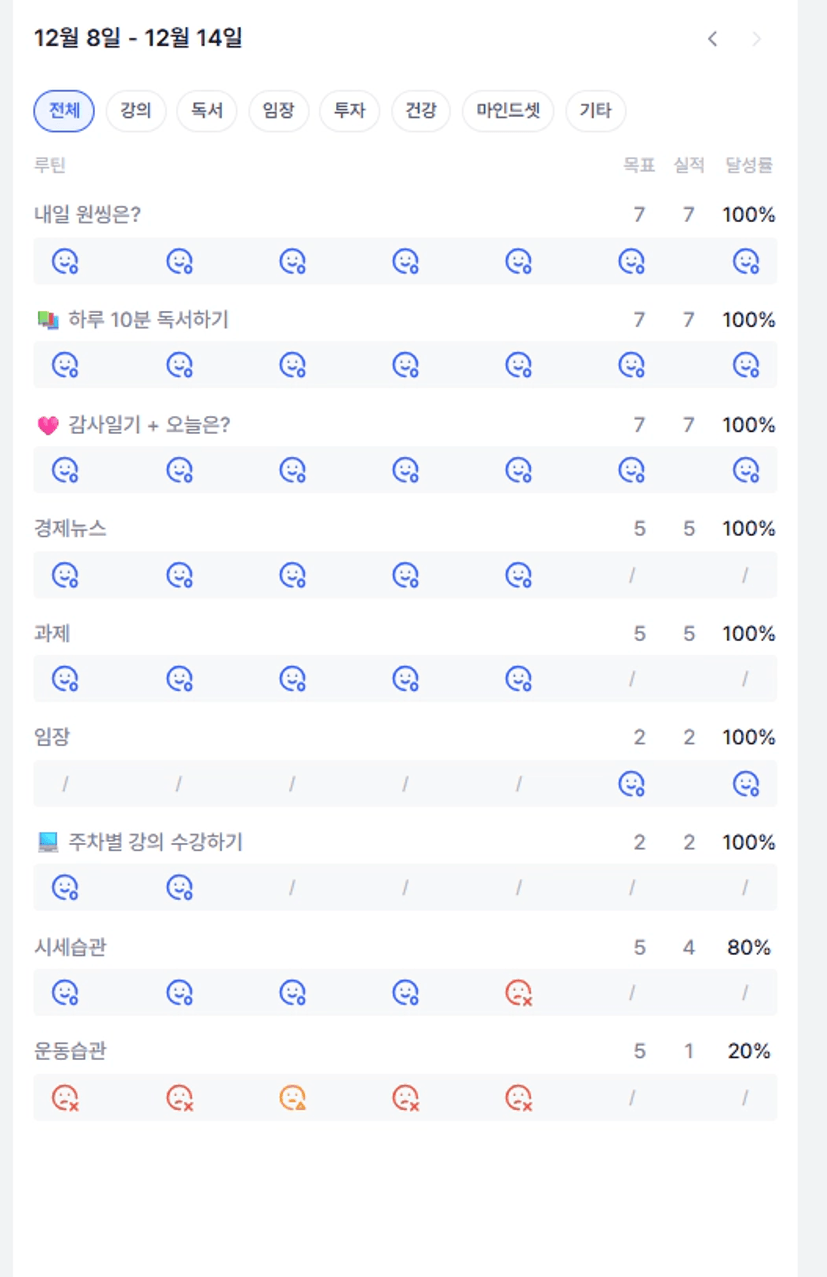The height and width of the screenshot is (1277, 827).
Task: Click first smiley in 내일 원씽은? row
Action: 65,261
